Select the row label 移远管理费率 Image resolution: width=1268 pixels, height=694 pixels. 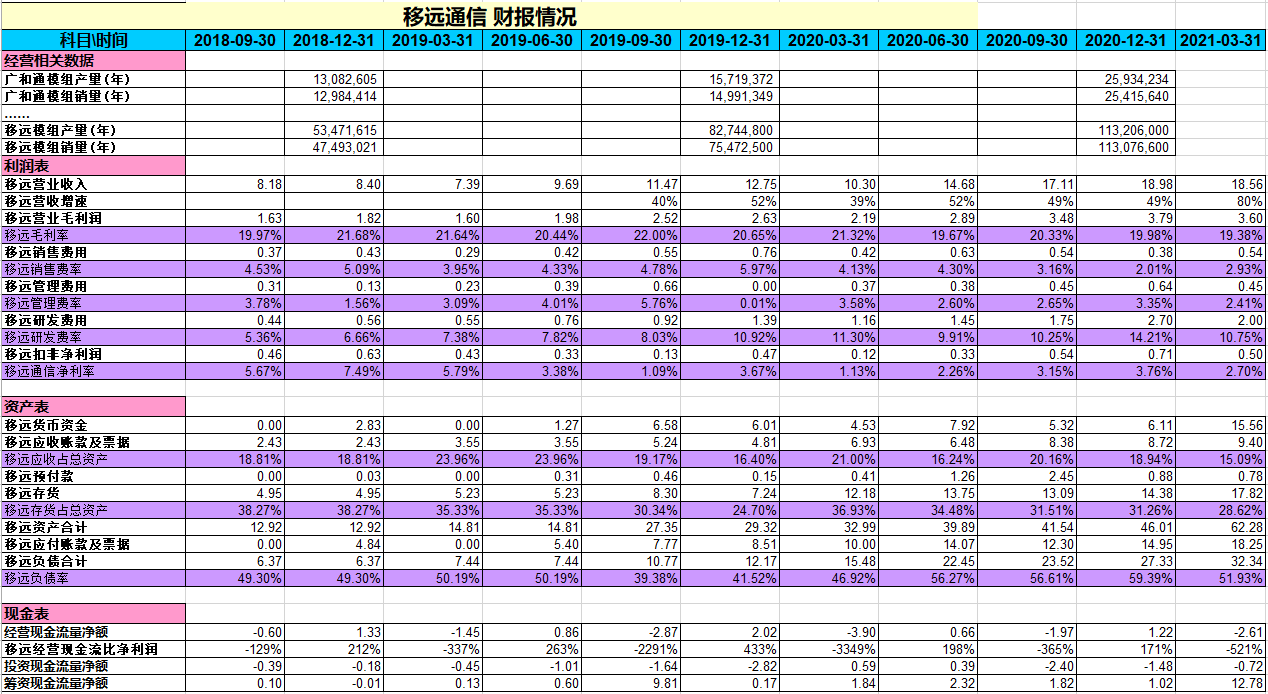pyautogui.click(x=93, y=303)
